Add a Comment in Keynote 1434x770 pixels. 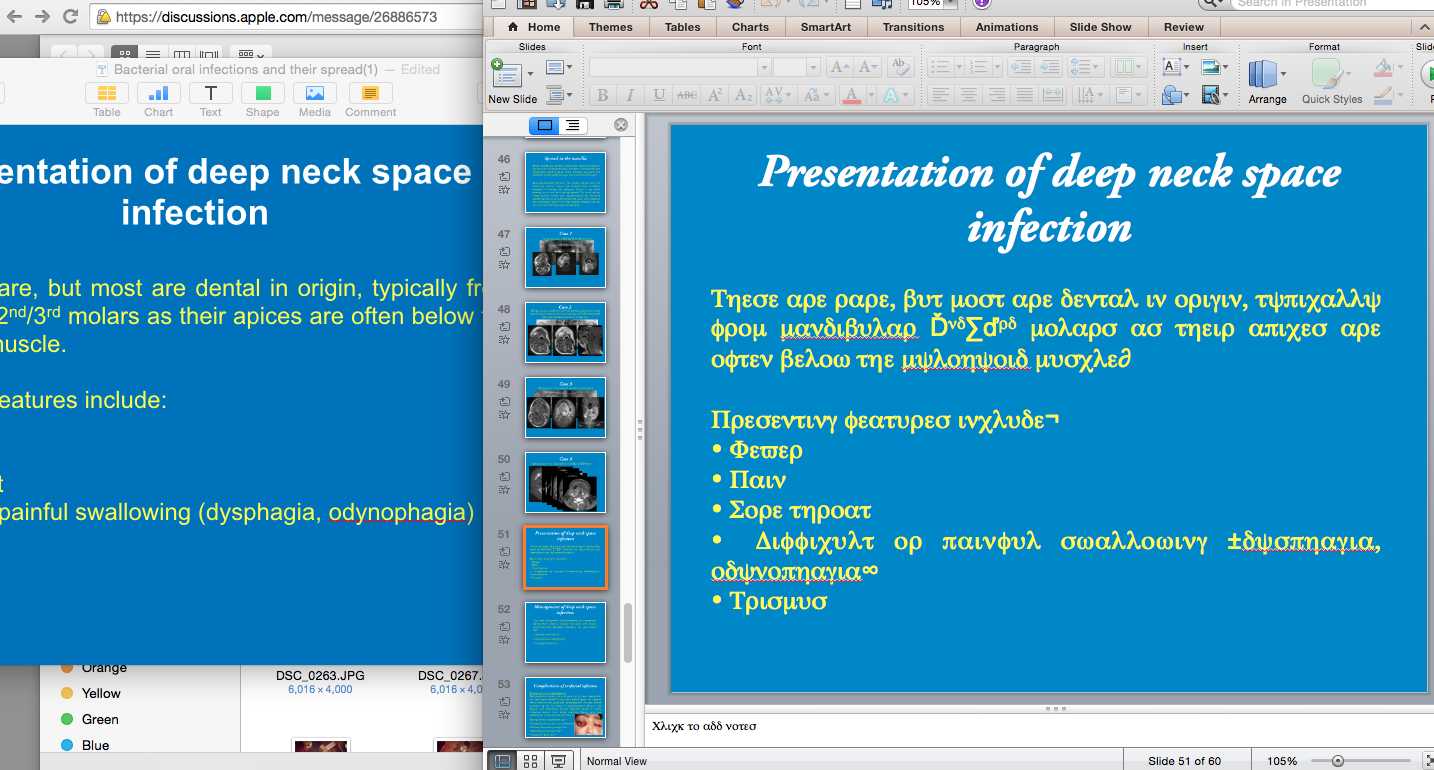pos(370,94)
